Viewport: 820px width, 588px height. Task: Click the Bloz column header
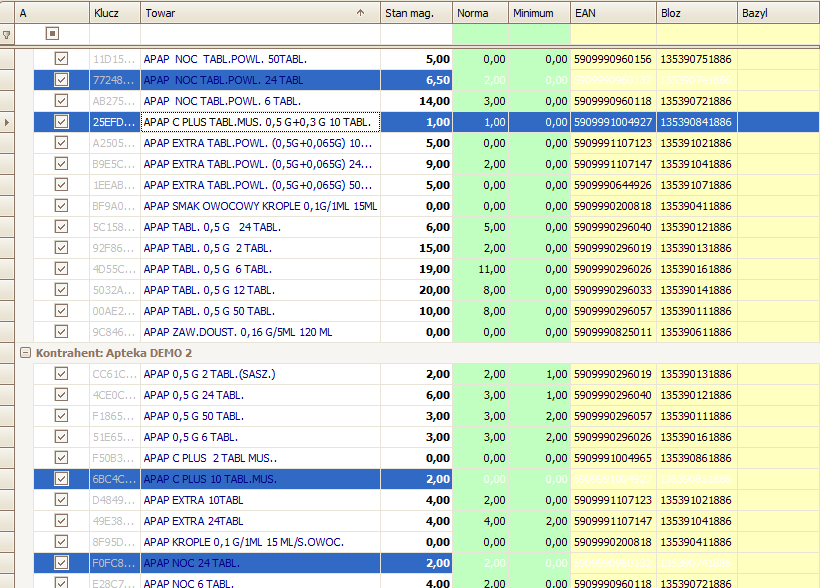pos(671,13)
